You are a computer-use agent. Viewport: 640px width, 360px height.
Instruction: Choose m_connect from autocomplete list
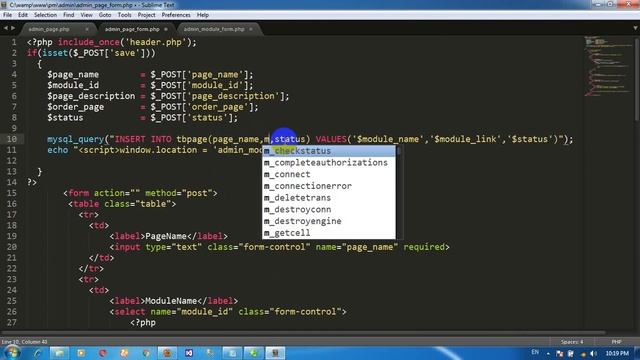click(329, 174)
